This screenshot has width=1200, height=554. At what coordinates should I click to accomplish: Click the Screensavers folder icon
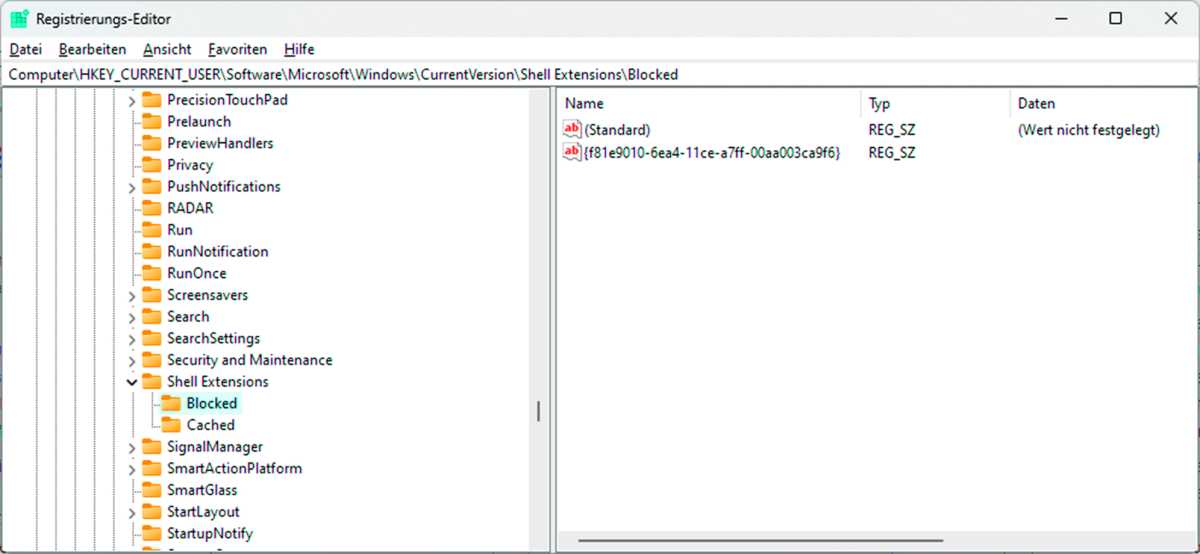(151, 295)
